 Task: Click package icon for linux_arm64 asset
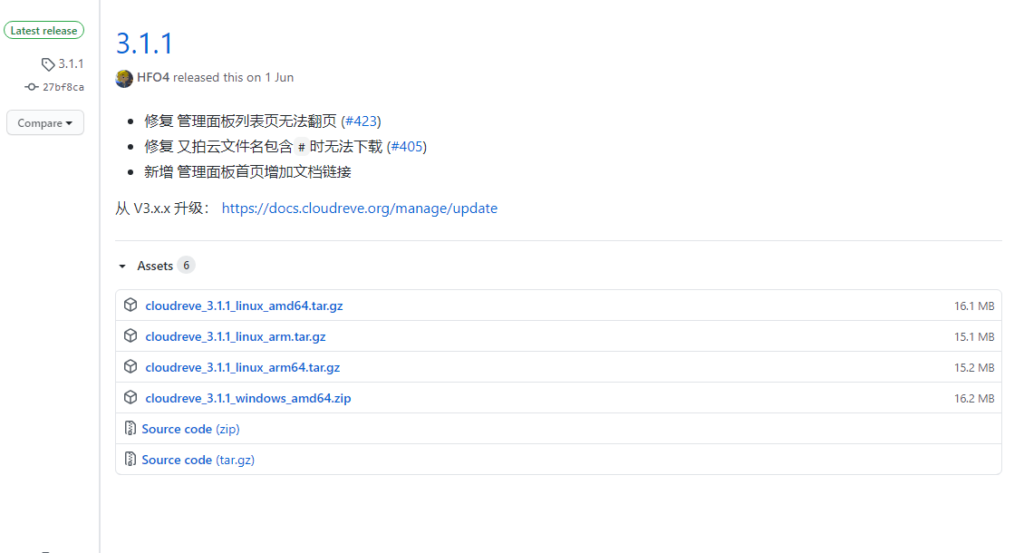(x=131, y=366)
